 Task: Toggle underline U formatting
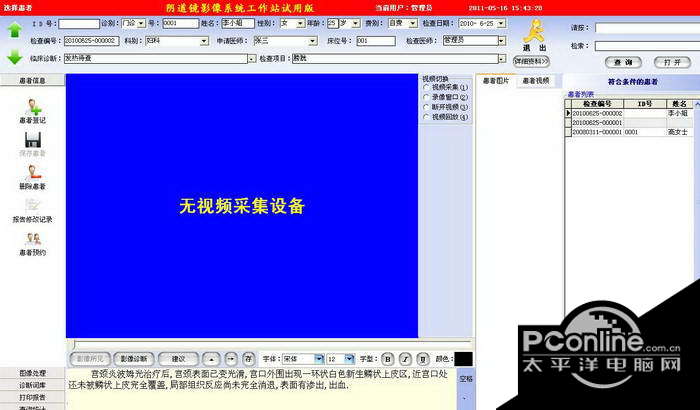[x=423, y=359]
